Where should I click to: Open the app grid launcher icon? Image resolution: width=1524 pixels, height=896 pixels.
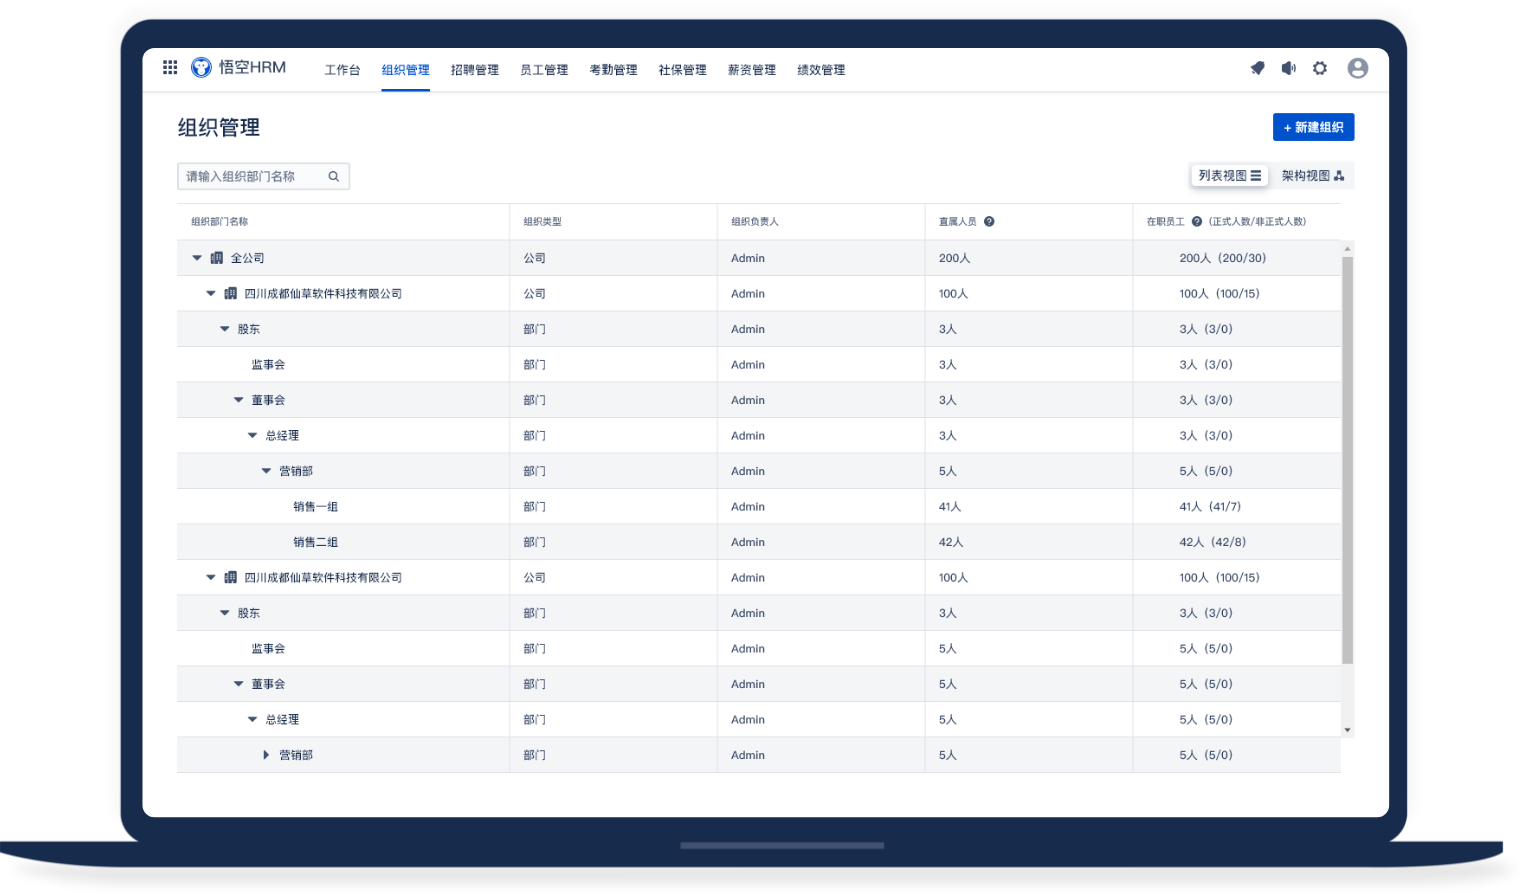pos(170,67)
